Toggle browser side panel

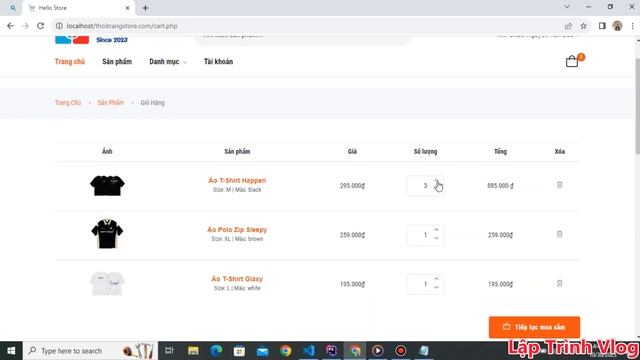pyautogui.click(x=602, y=26)
